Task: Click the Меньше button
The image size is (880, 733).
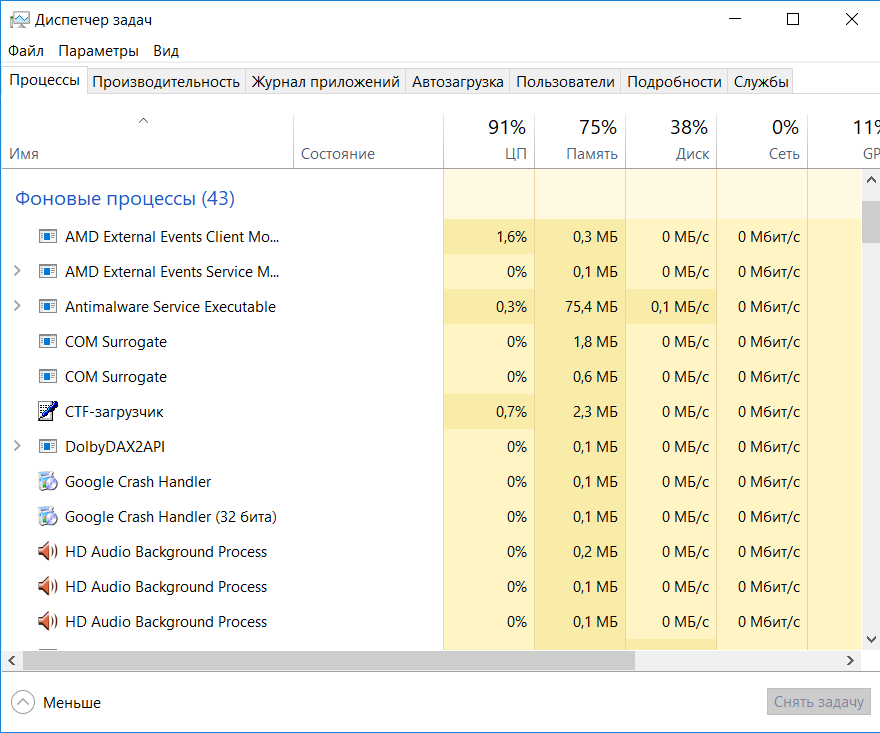Action: click(x=56, y=702)
